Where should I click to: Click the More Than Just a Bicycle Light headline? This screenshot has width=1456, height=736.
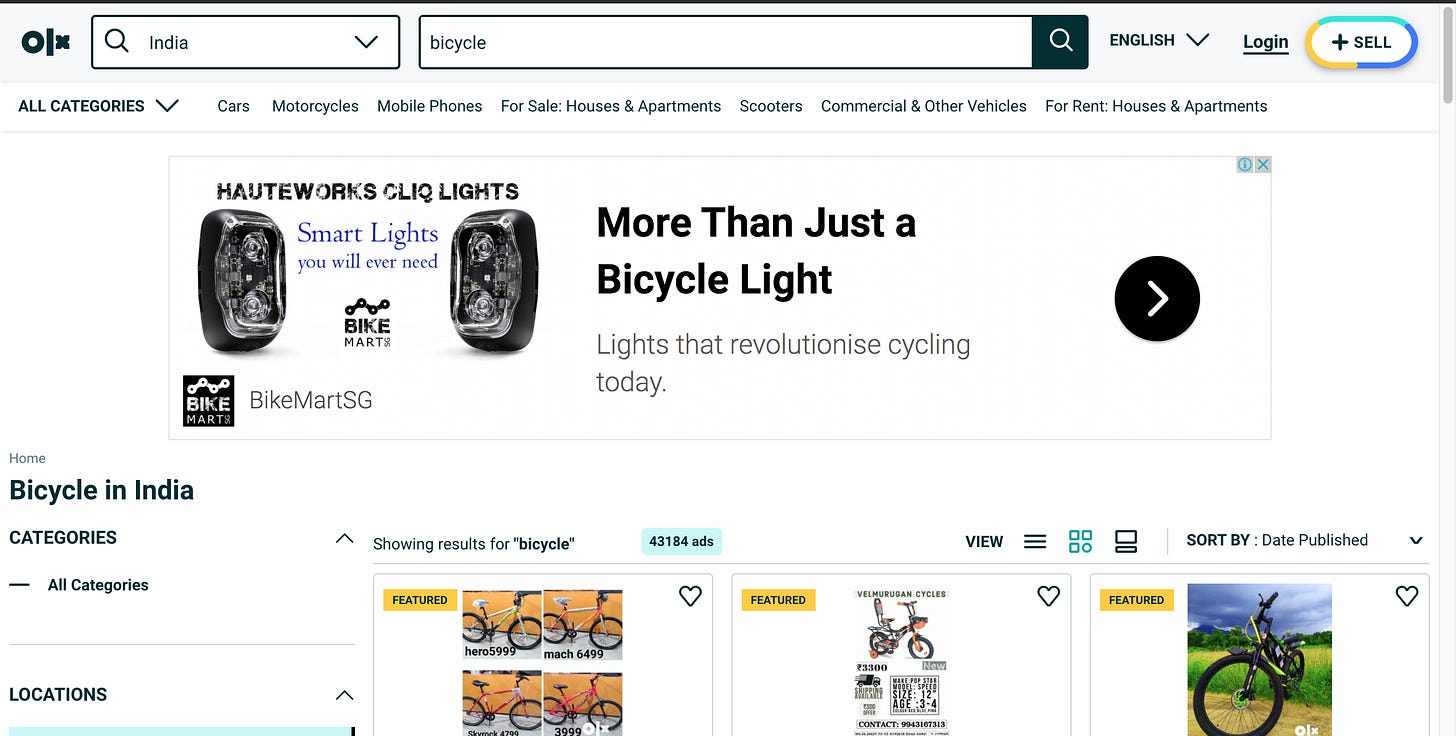(x=756, y=251)
